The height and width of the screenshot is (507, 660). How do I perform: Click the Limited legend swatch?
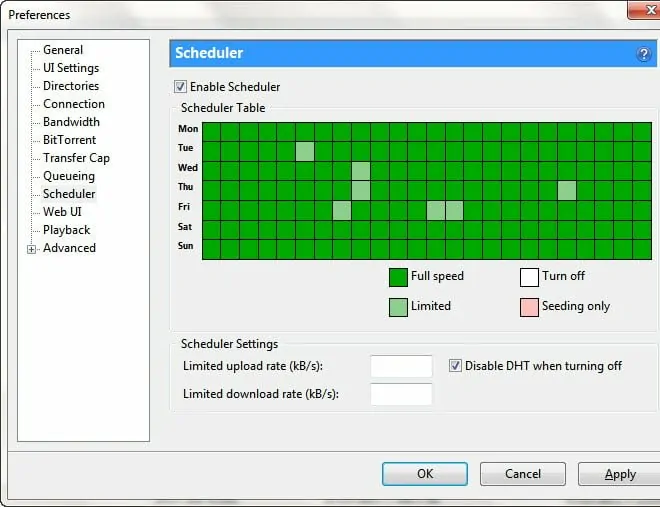coord(398,307)
